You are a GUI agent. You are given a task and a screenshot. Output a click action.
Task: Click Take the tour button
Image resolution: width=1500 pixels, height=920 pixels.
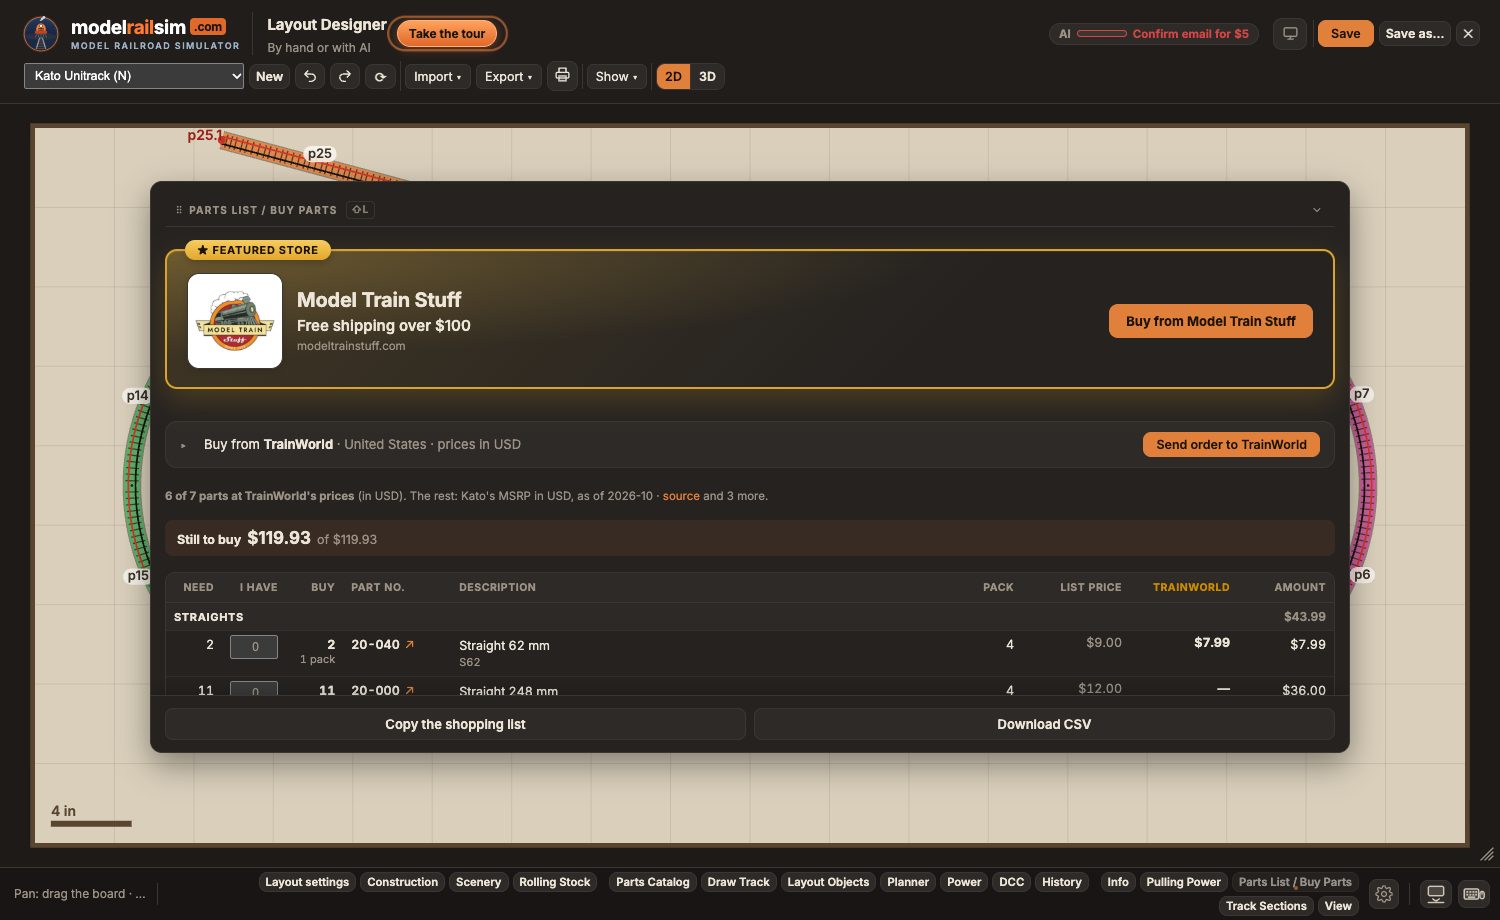[447, 33]
